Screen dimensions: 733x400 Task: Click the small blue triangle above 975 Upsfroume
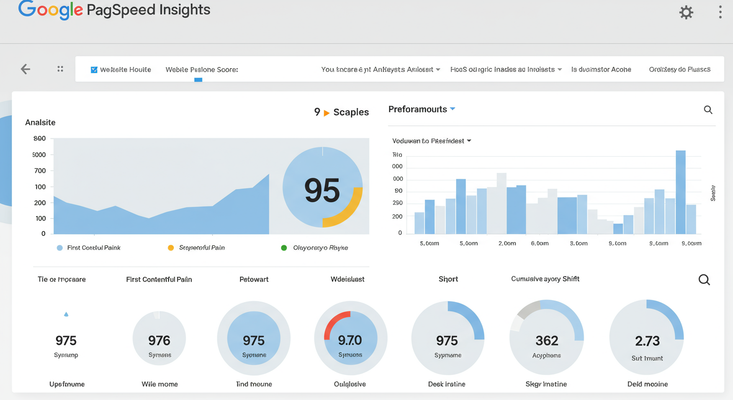point(66,314)
